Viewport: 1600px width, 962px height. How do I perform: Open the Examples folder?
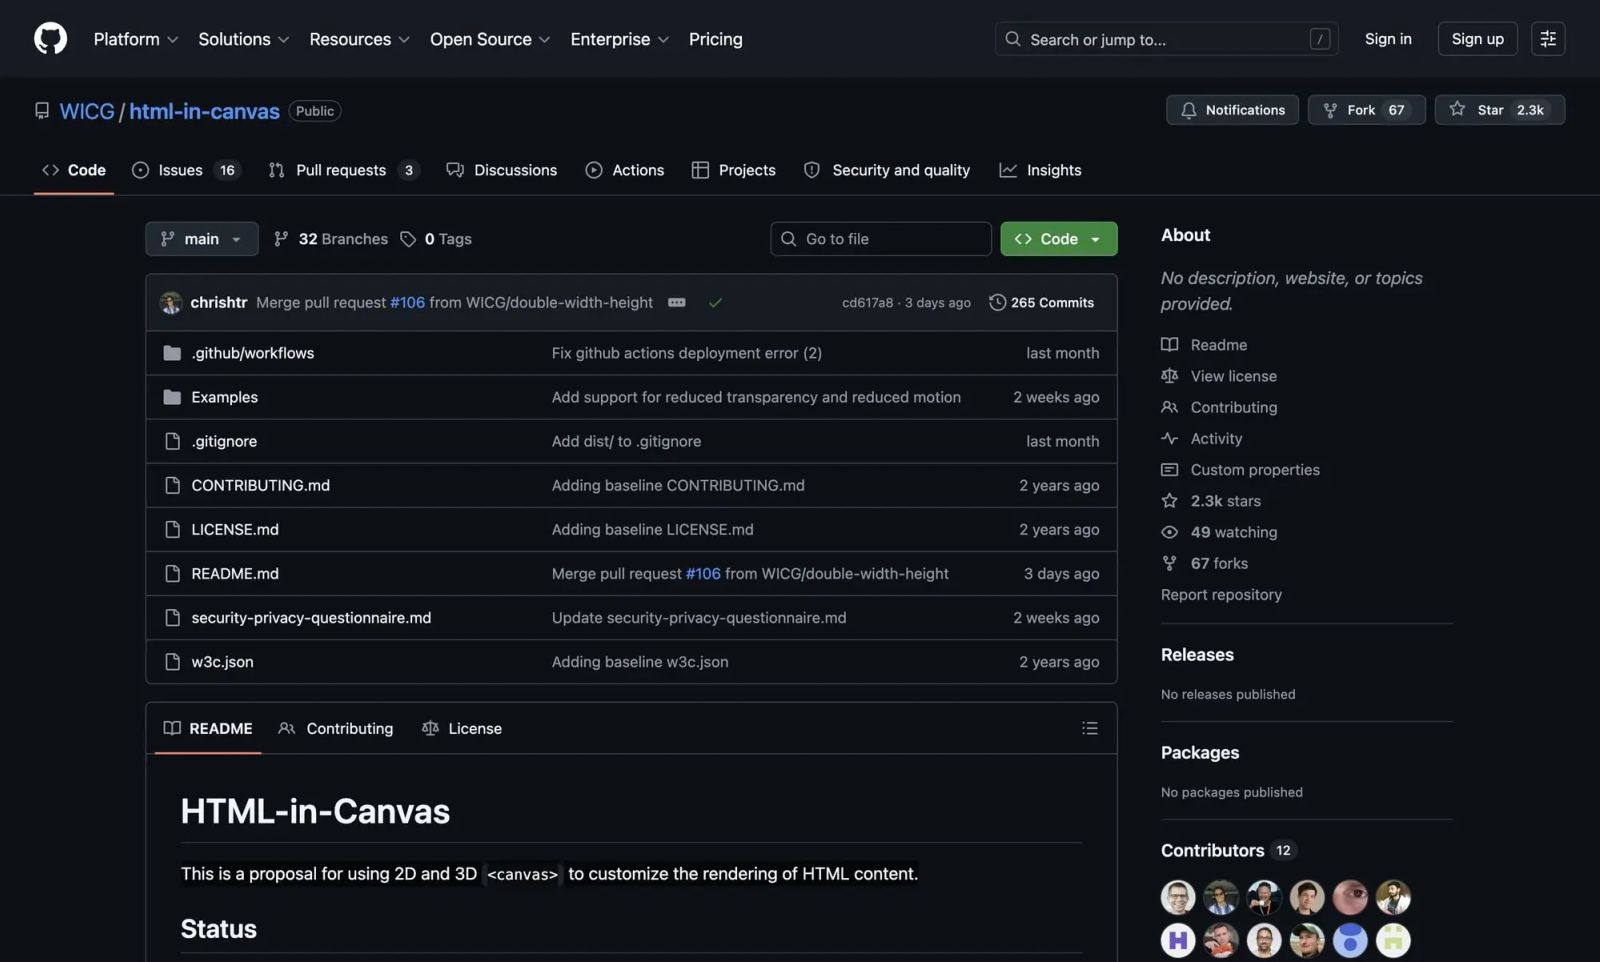224,397
